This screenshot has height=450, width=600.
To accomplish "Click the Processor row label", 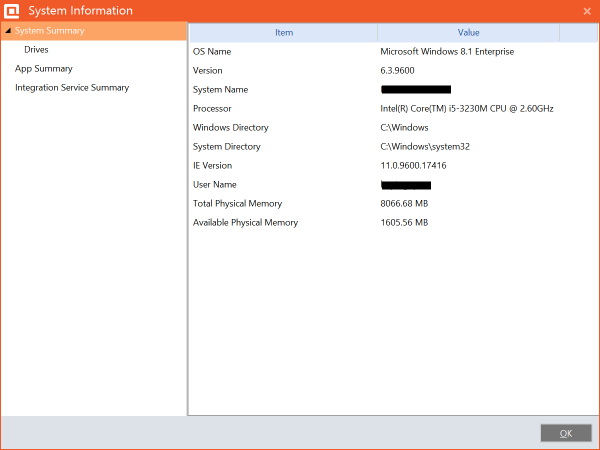I will click(x=212, y=109).
